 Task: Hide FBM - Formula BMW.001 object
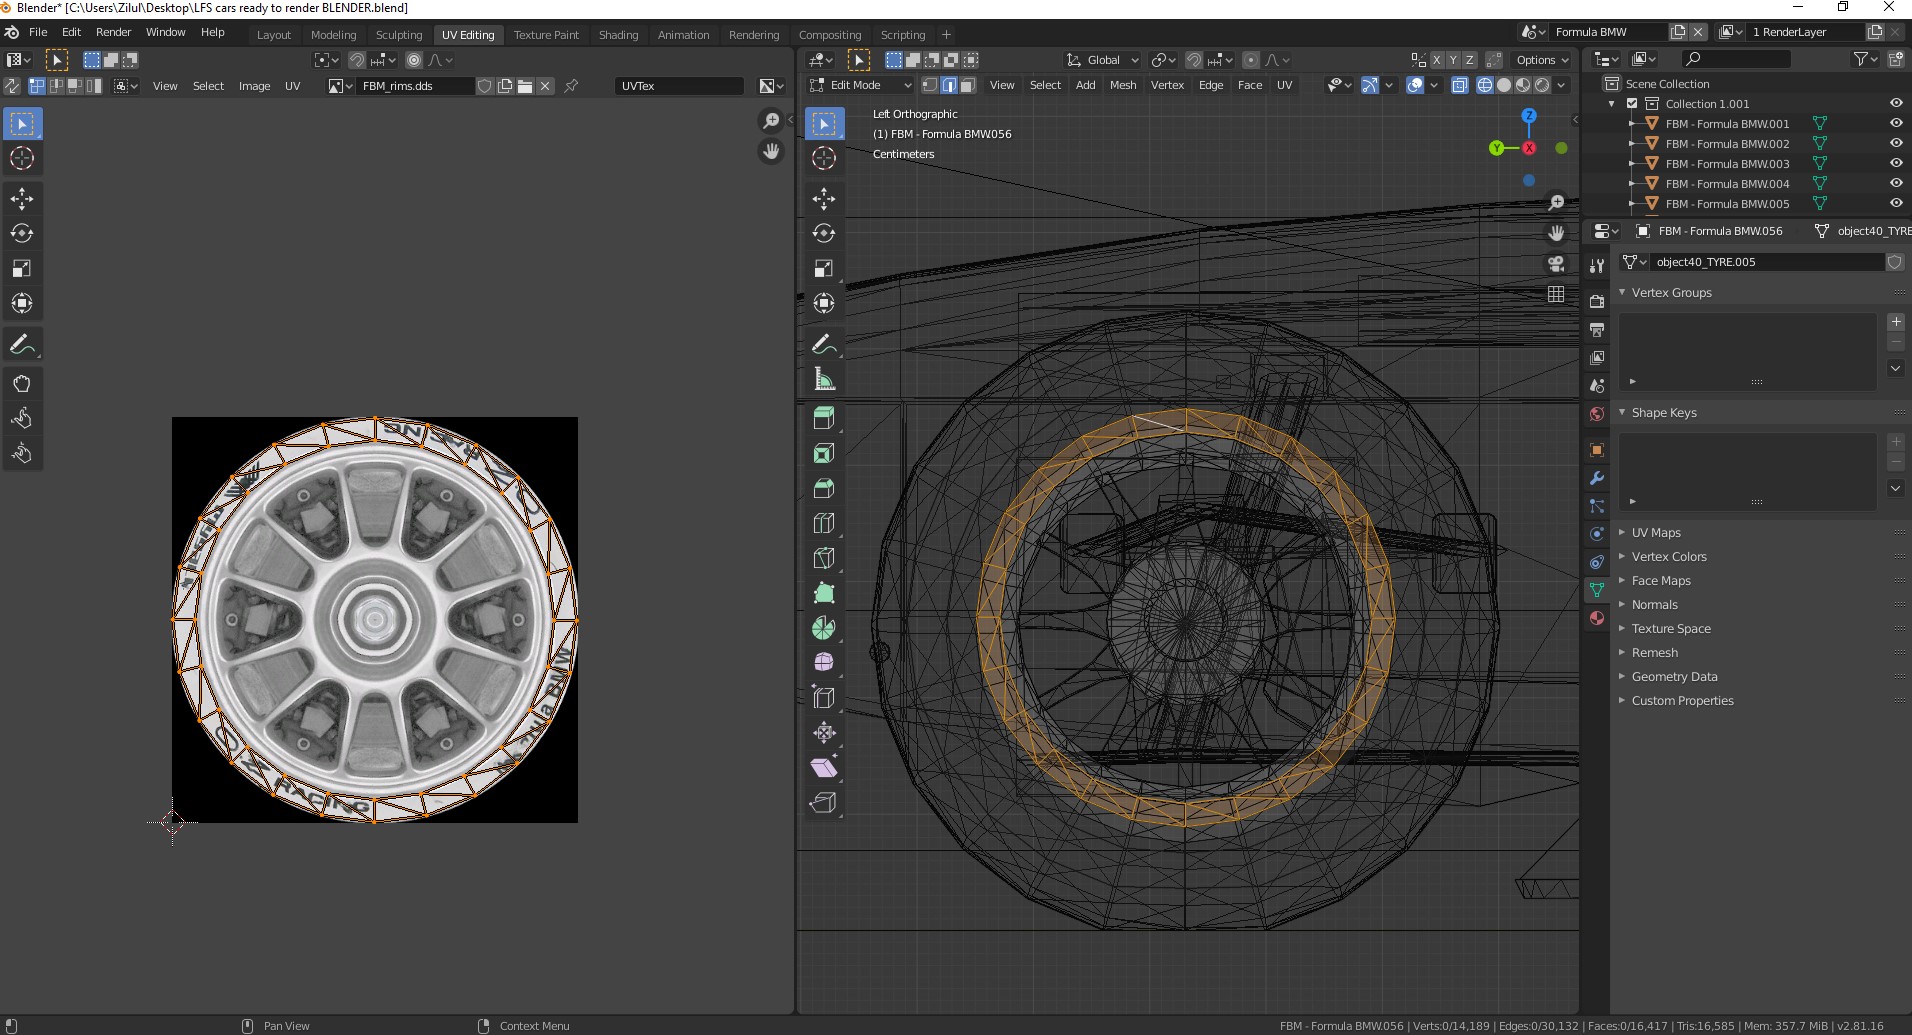[1895, 124]
